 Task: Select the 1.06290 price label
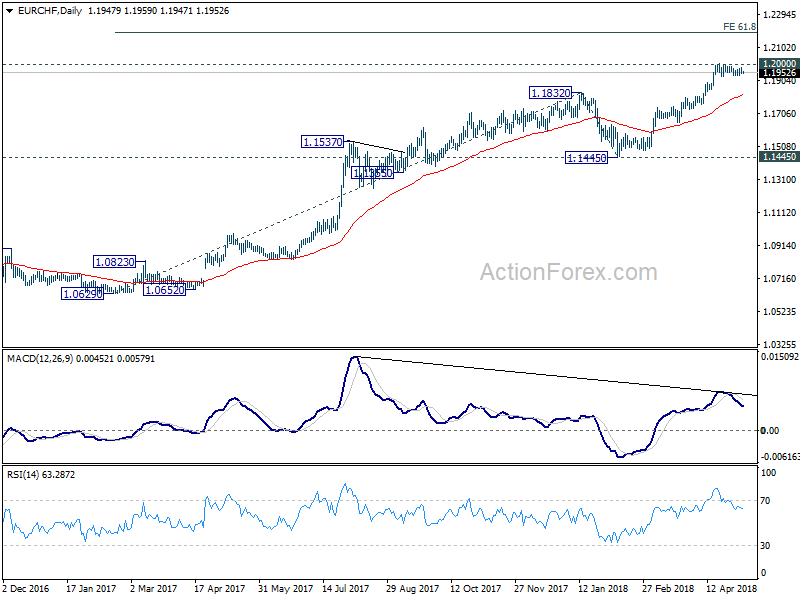coord(82,294)
